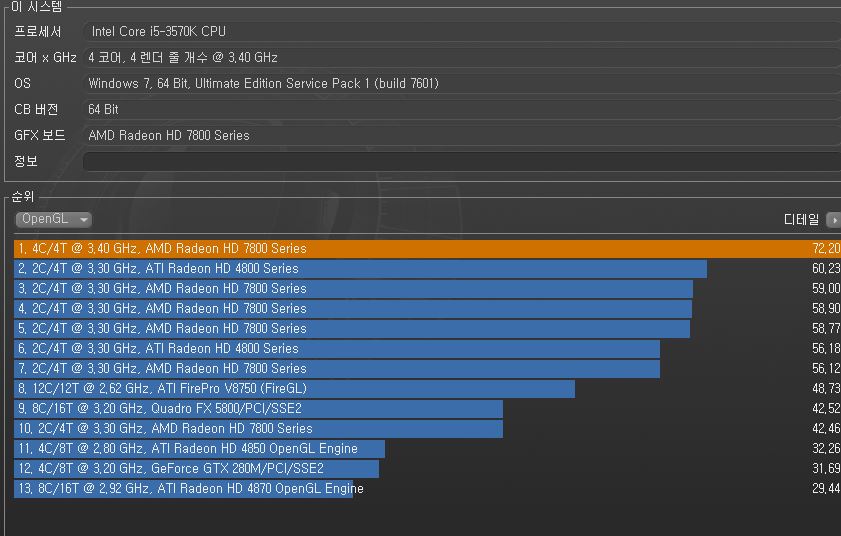Click the score 42.52 value

point(827,408)
